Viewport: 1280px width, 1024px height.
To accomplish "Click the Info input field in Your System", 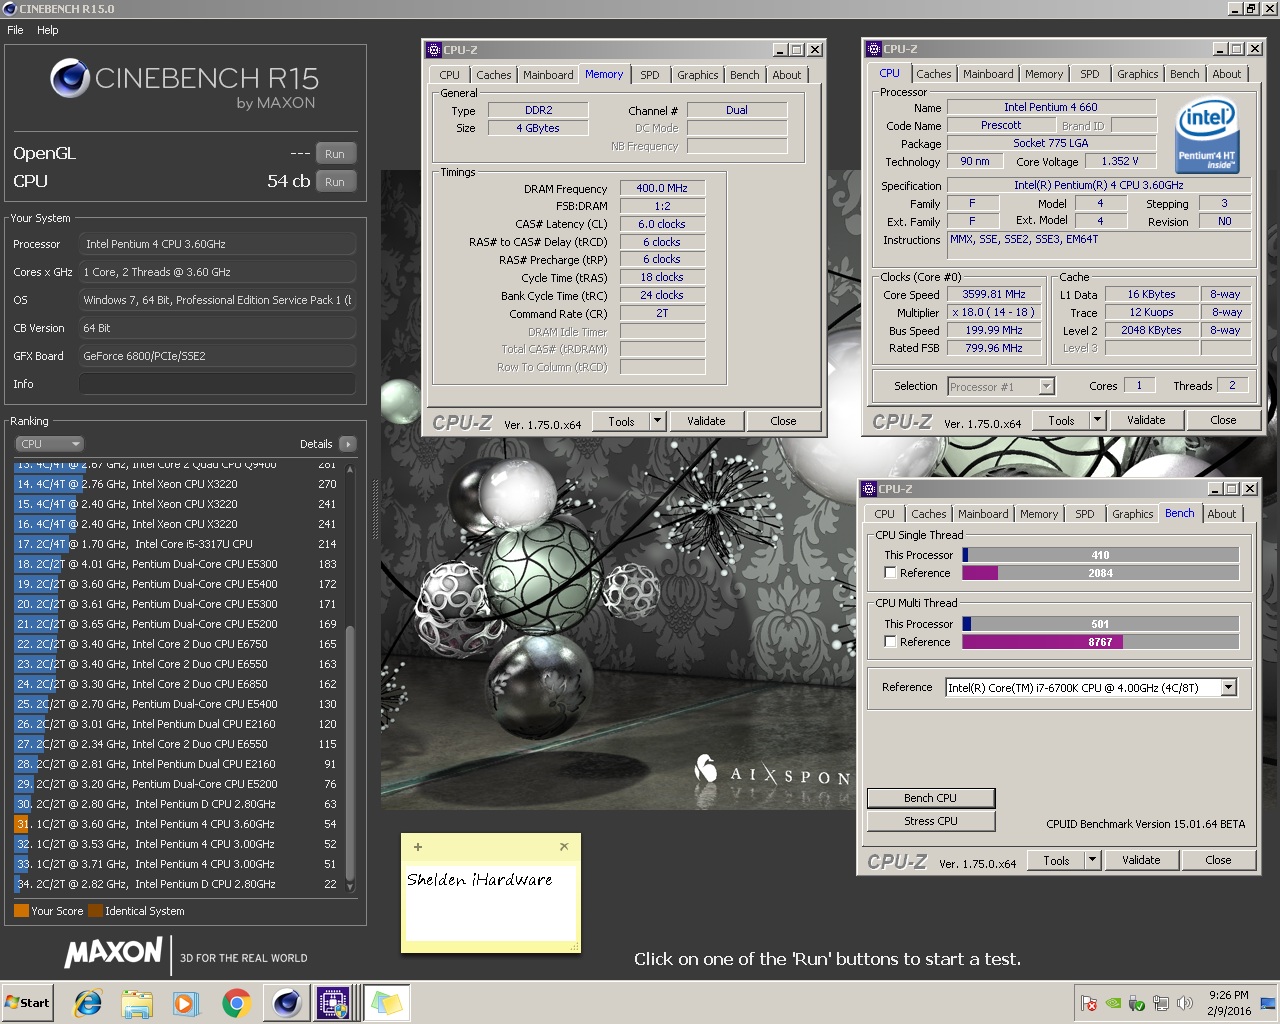I will (217, 384).
